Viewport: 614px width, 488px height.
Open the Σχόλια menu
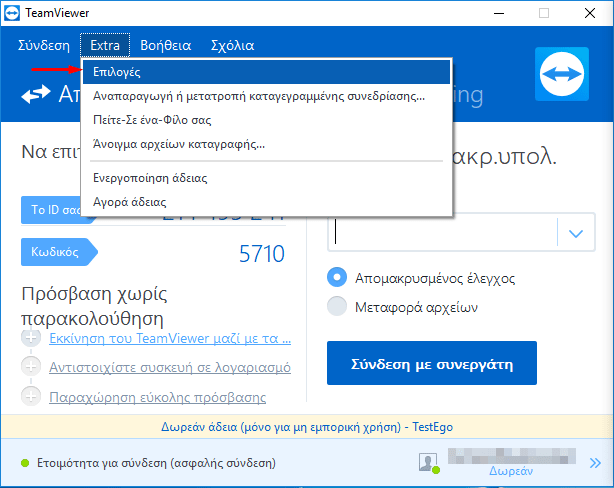click(233, 45)
